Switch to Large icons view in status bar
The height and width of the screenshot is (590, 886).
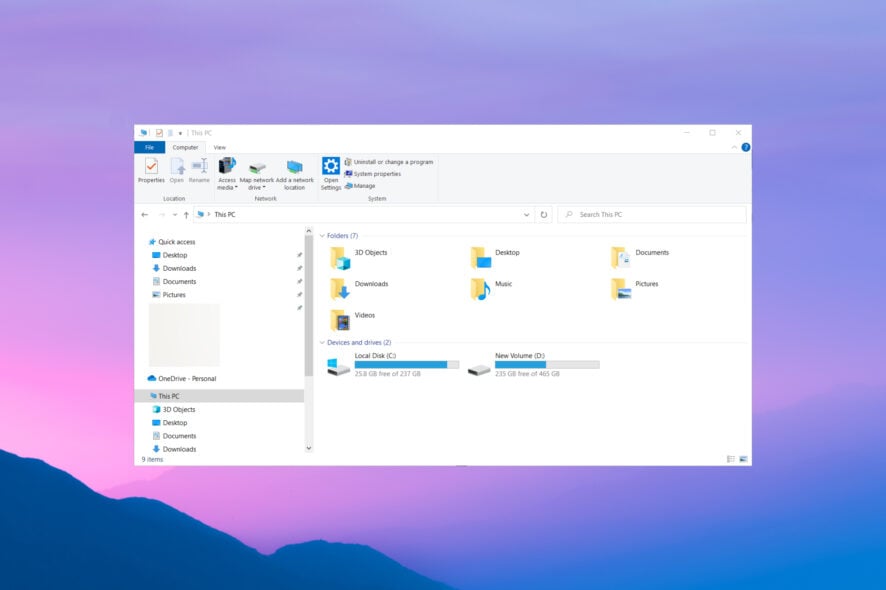(743, 459)
